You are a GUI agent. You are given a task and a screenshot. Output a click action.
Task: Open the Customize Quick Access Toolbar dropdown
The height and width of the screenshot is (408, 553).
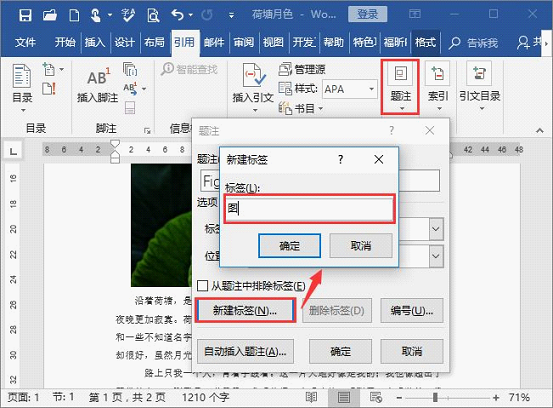click(231, 15)
